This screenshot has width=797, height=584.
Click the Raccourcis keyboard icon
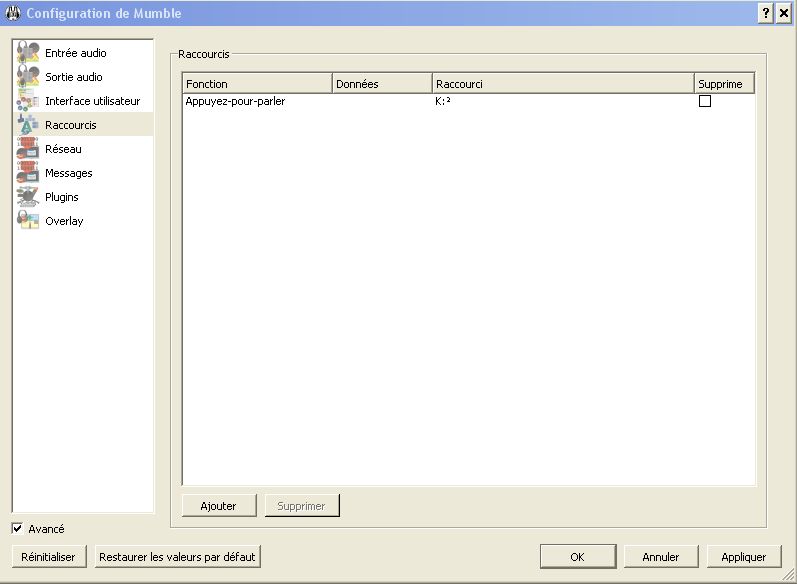pos(28,124)
